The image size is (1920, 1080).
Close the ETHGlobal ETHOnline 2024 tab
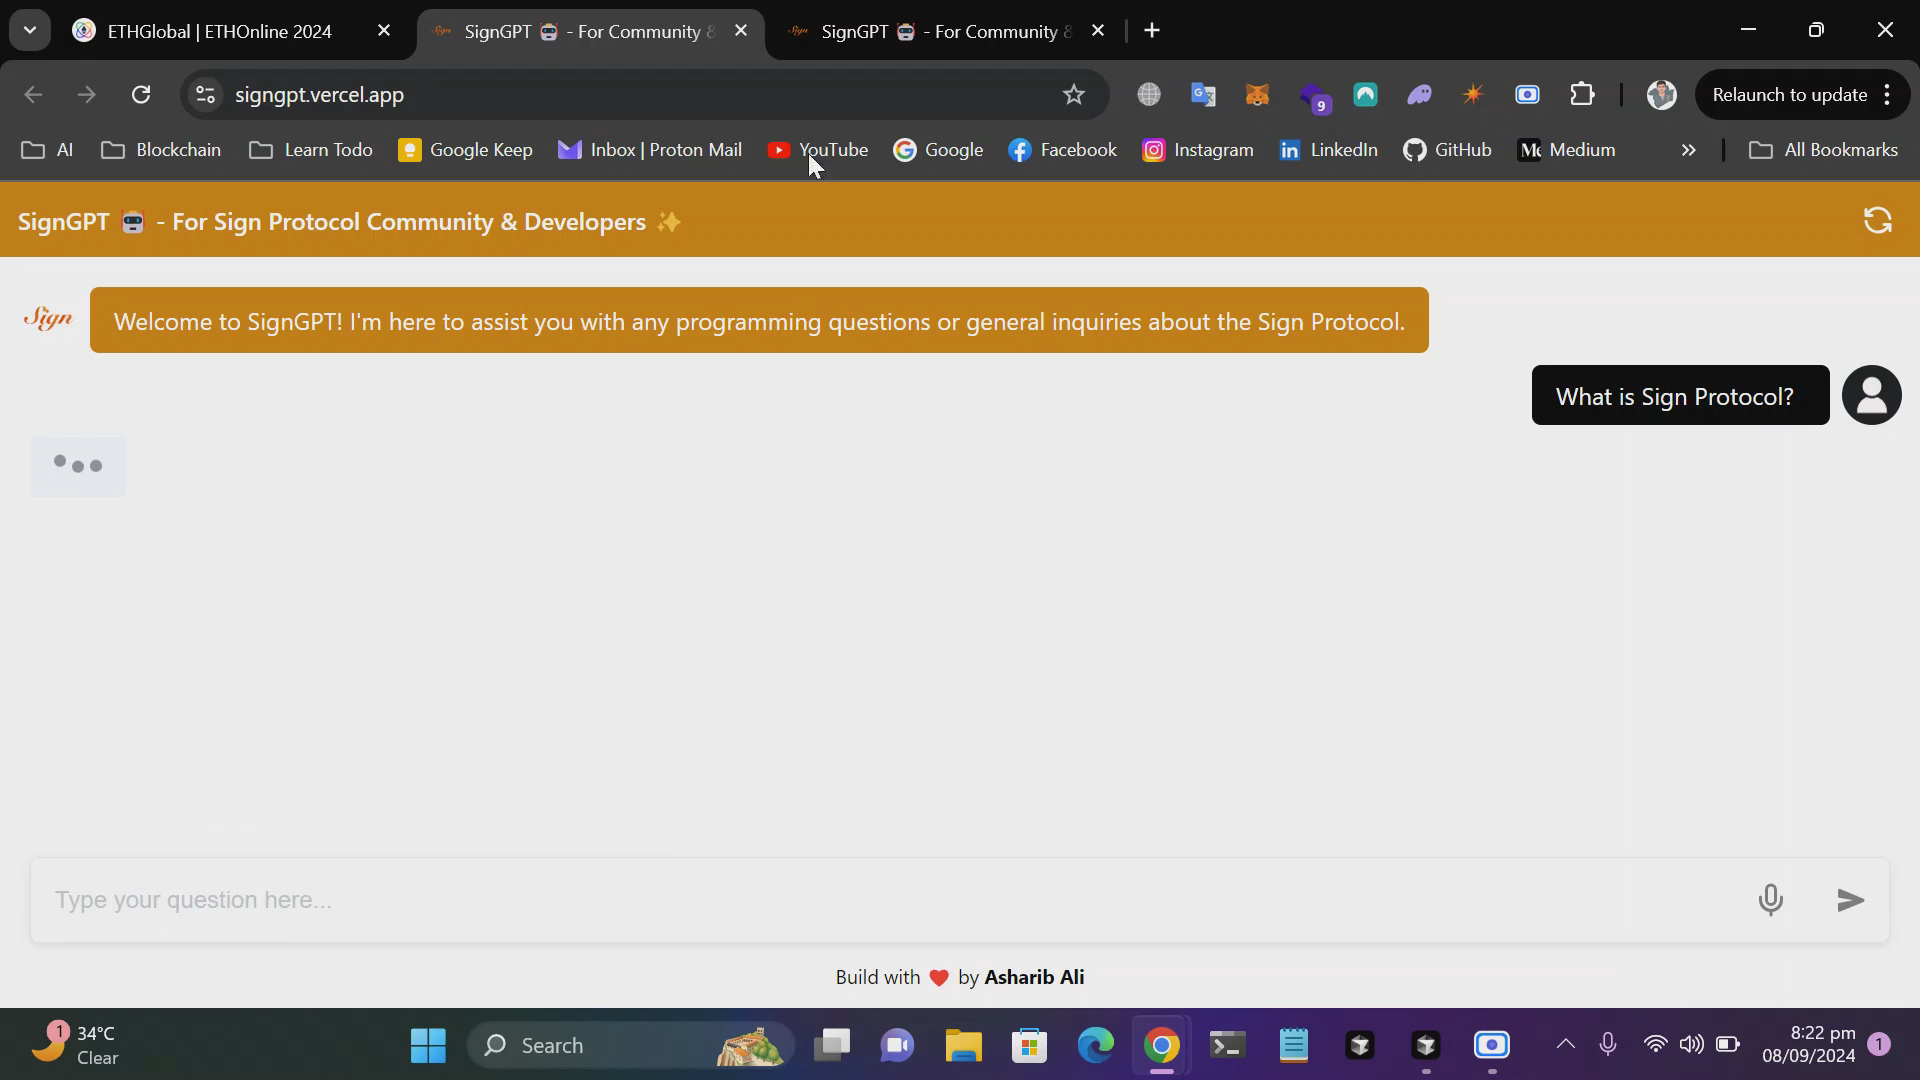pyautogui.click(x=384, y=31)
